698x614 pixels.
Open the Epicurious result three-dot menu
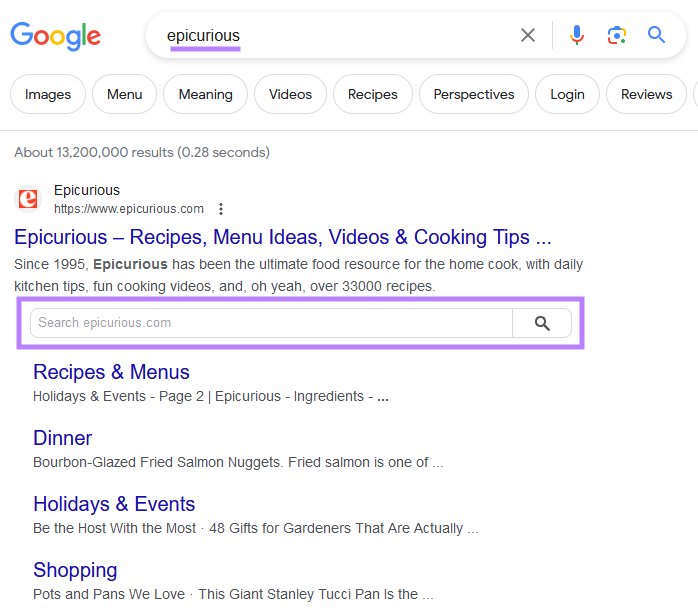tap(221, 209)
